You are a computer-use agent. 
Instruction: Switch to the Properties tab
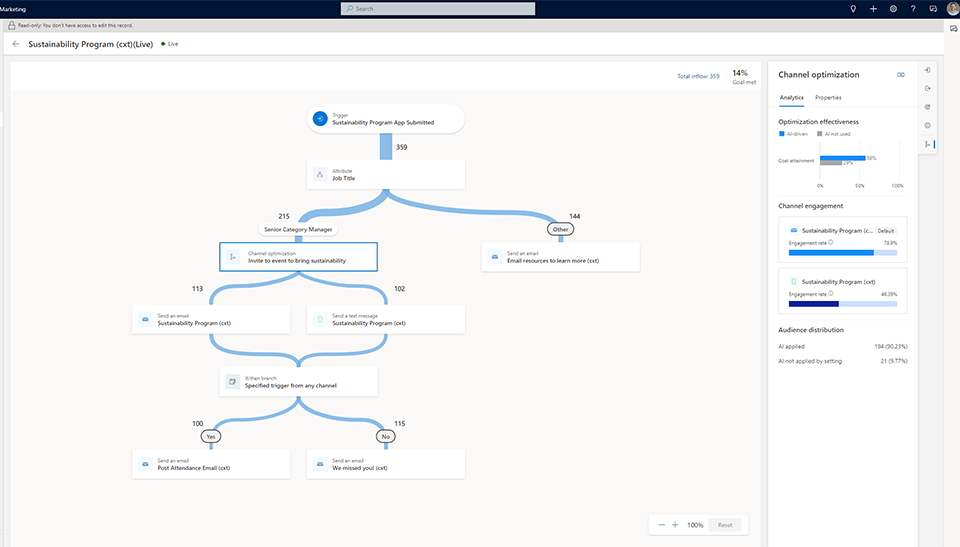[x=828, y=98]
